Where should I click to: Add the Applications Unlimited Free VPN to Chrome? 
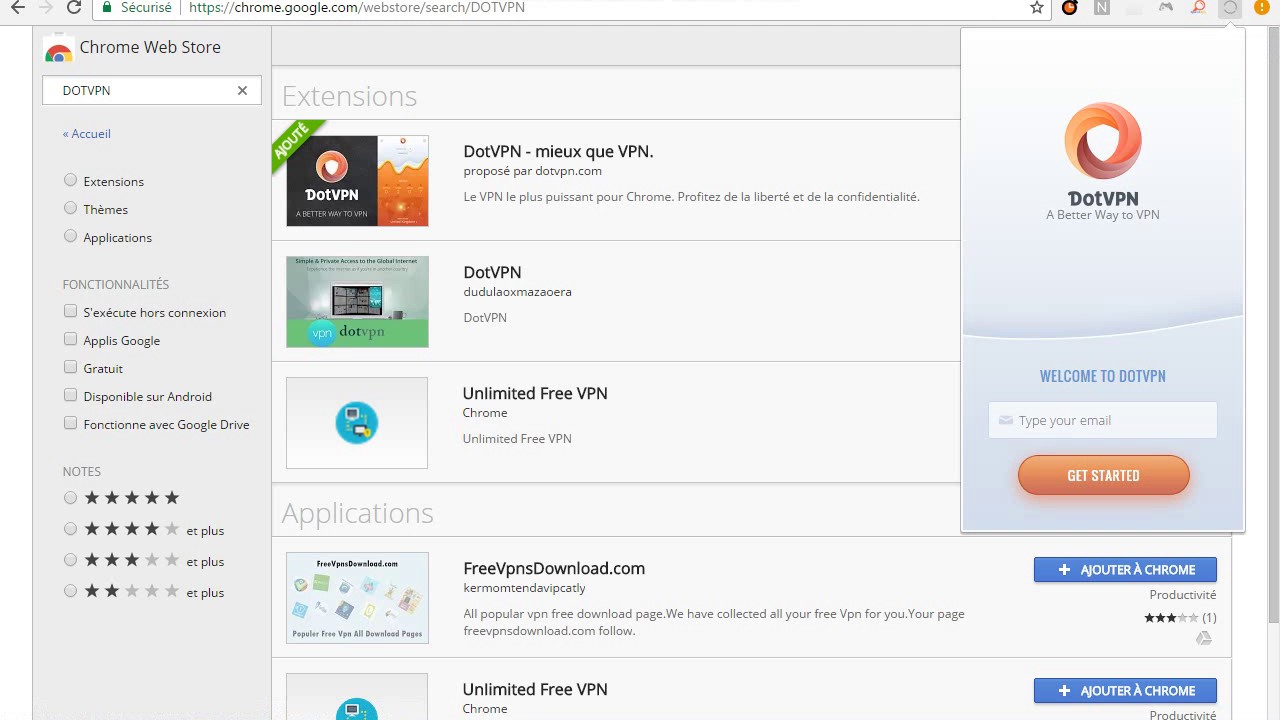coord(1125,691)
